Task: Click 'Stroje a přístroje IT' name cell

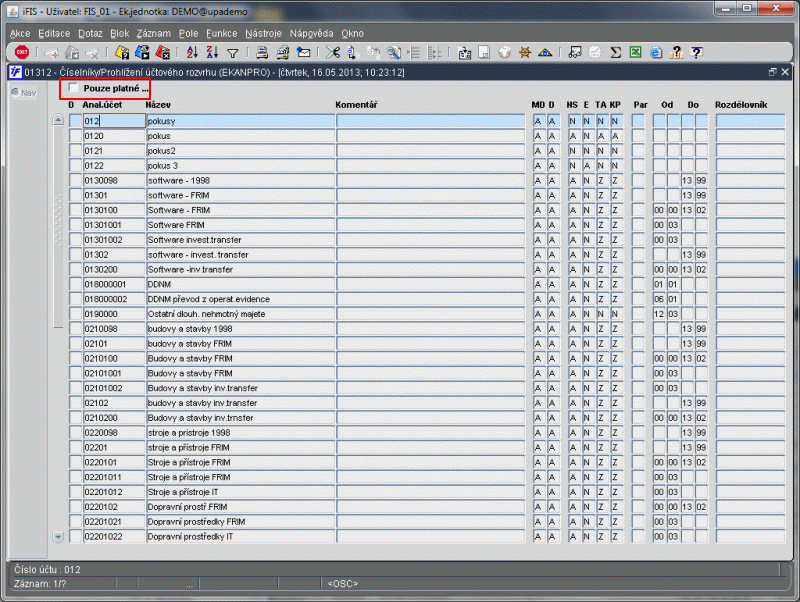Action: point(240,492)
